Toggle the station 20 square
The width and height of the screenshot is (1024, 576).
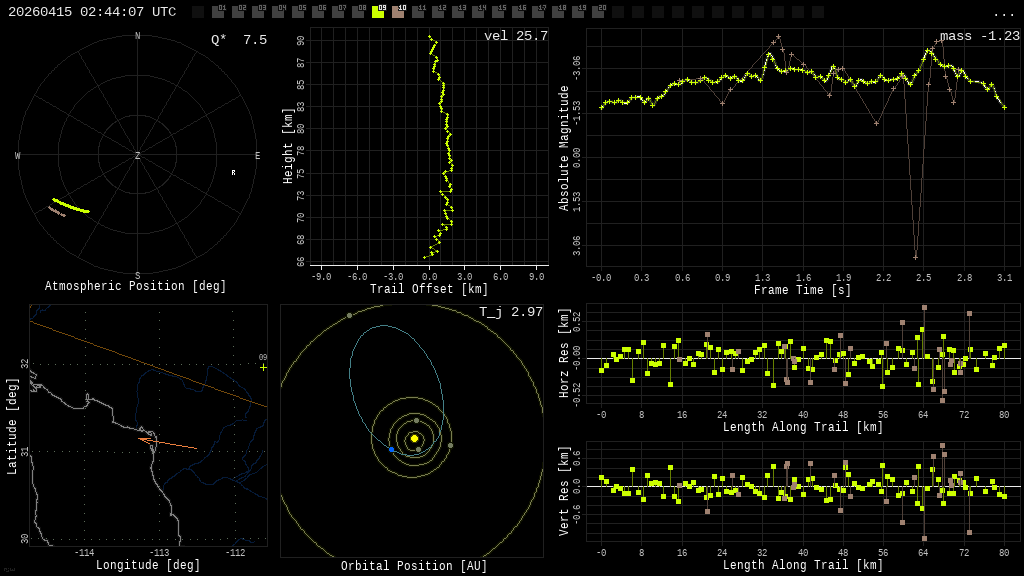(x=598, y=12)
